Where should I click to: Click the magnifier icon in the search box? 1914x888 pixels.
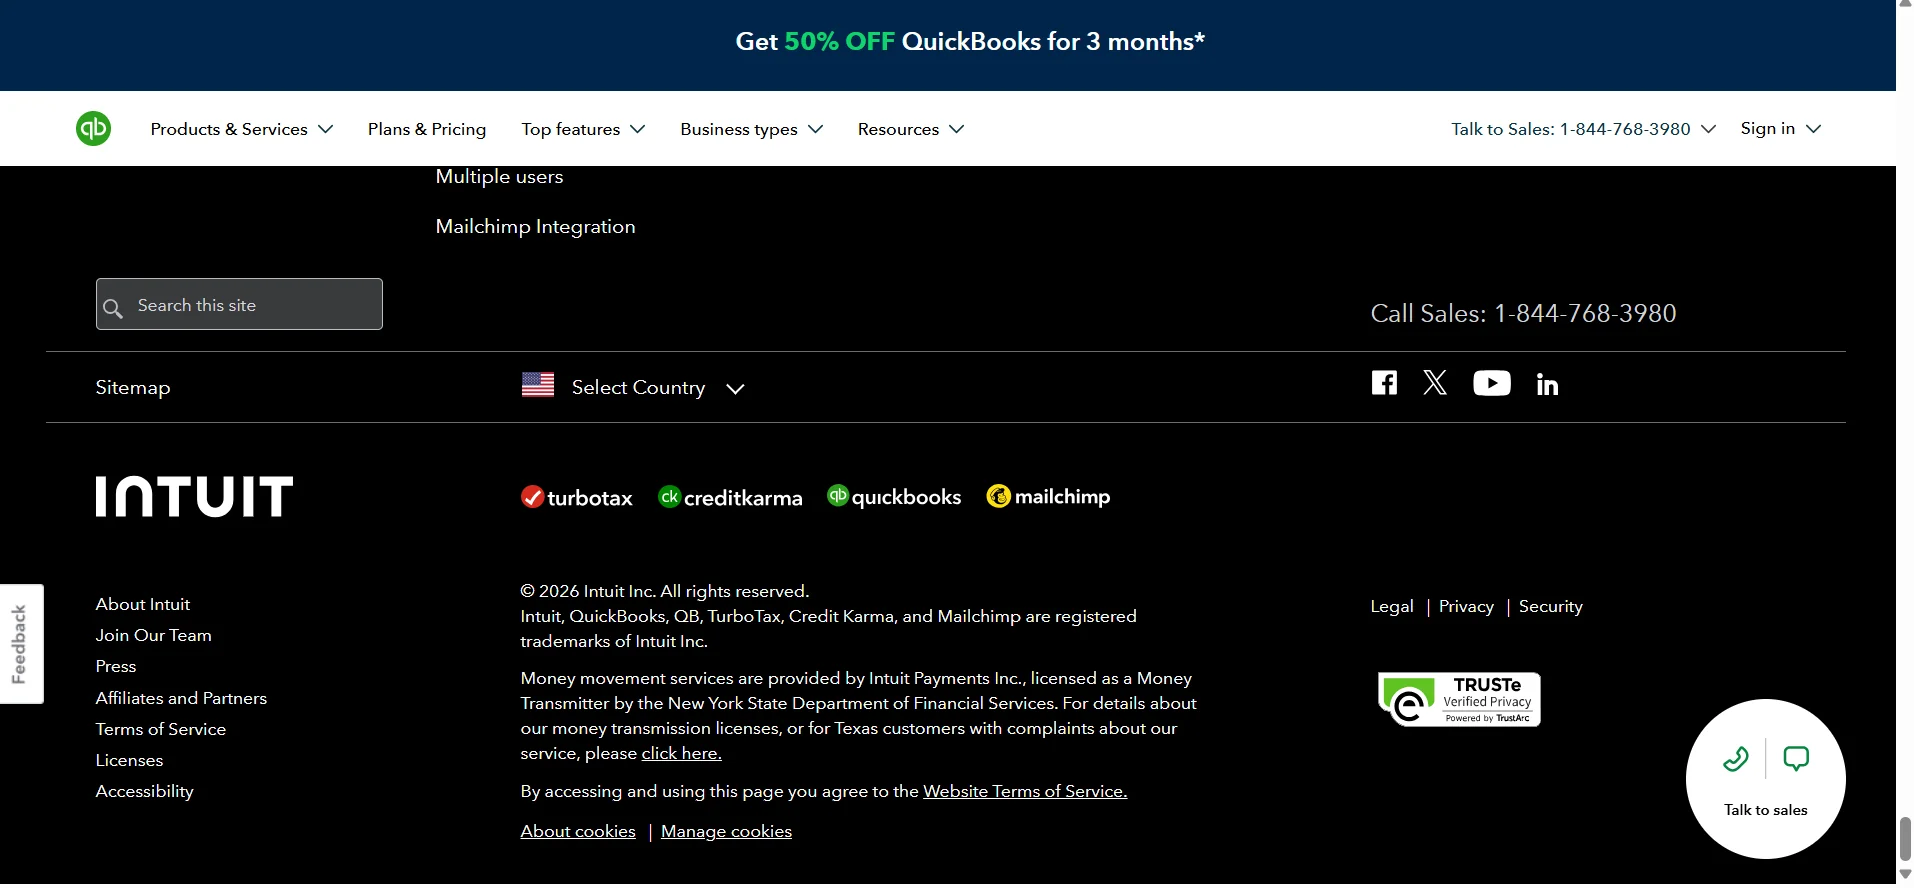(x=113, y=308)
